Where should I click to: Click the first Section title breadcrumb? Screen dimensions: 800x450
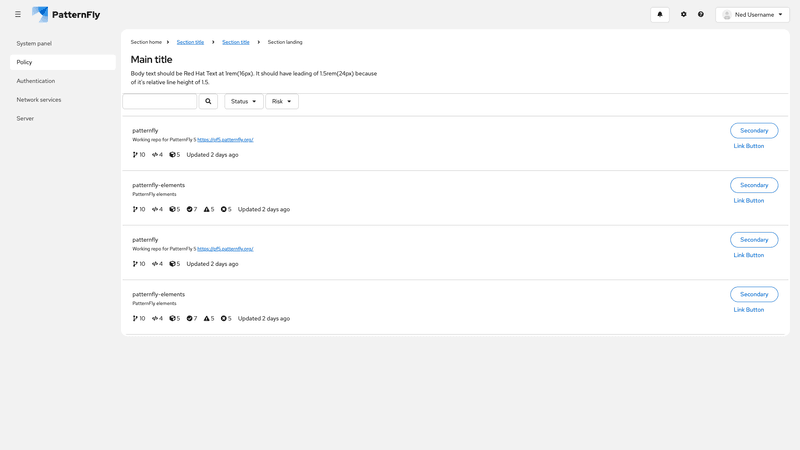tap(190, 42)
